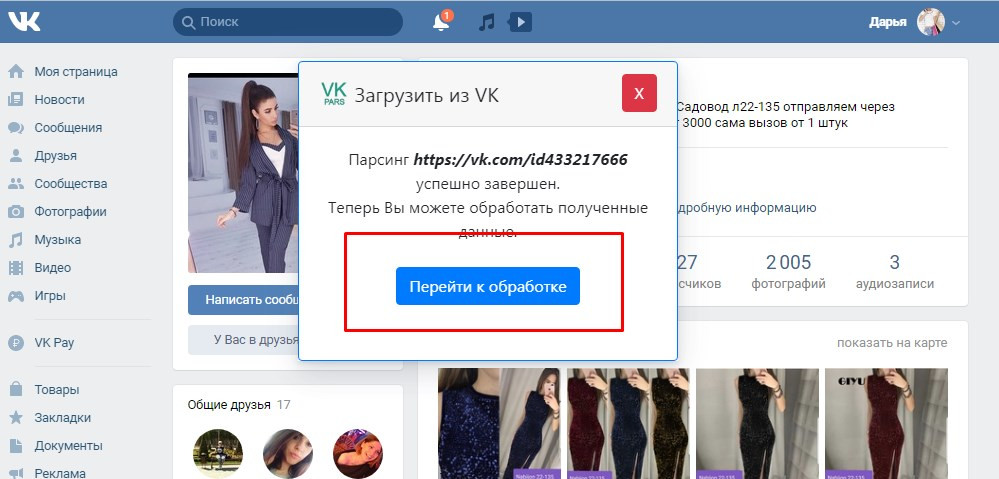The image size is (999, 479).
Task: Open the music note icon in header
Action: point(487,22)
